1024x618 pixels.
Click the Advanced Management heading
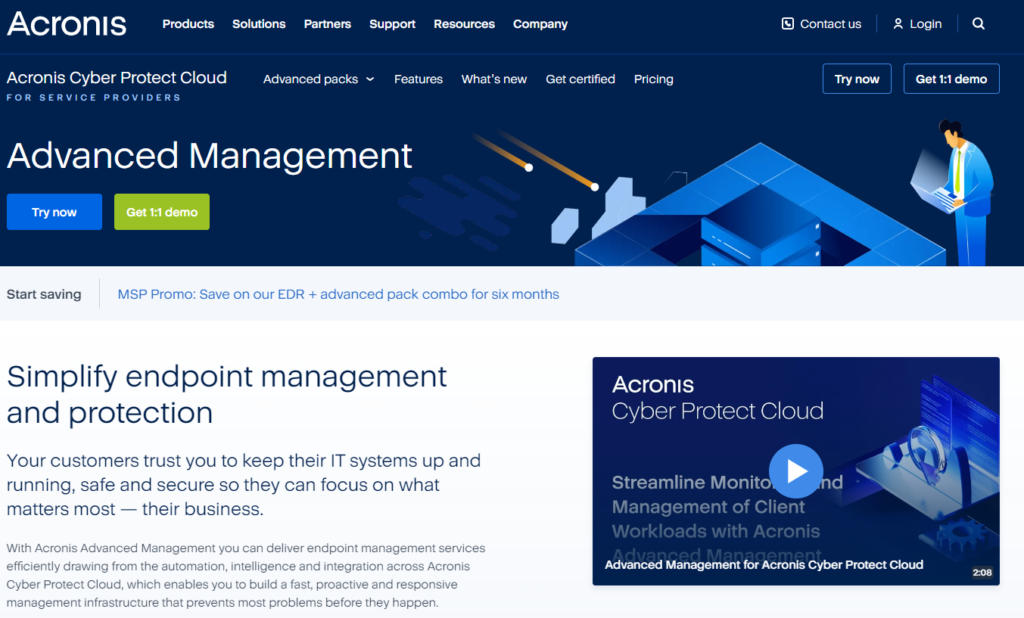coord(209,156)
